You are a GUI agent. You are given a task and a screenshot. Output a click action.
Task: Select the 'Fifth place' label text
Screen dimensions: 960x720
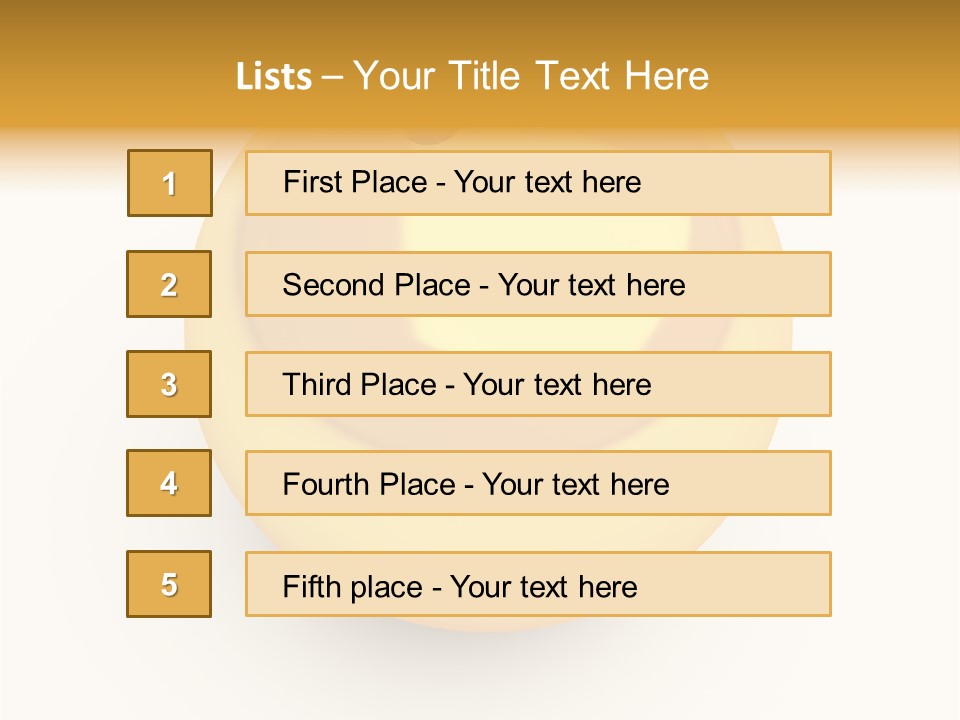point(353,587)
